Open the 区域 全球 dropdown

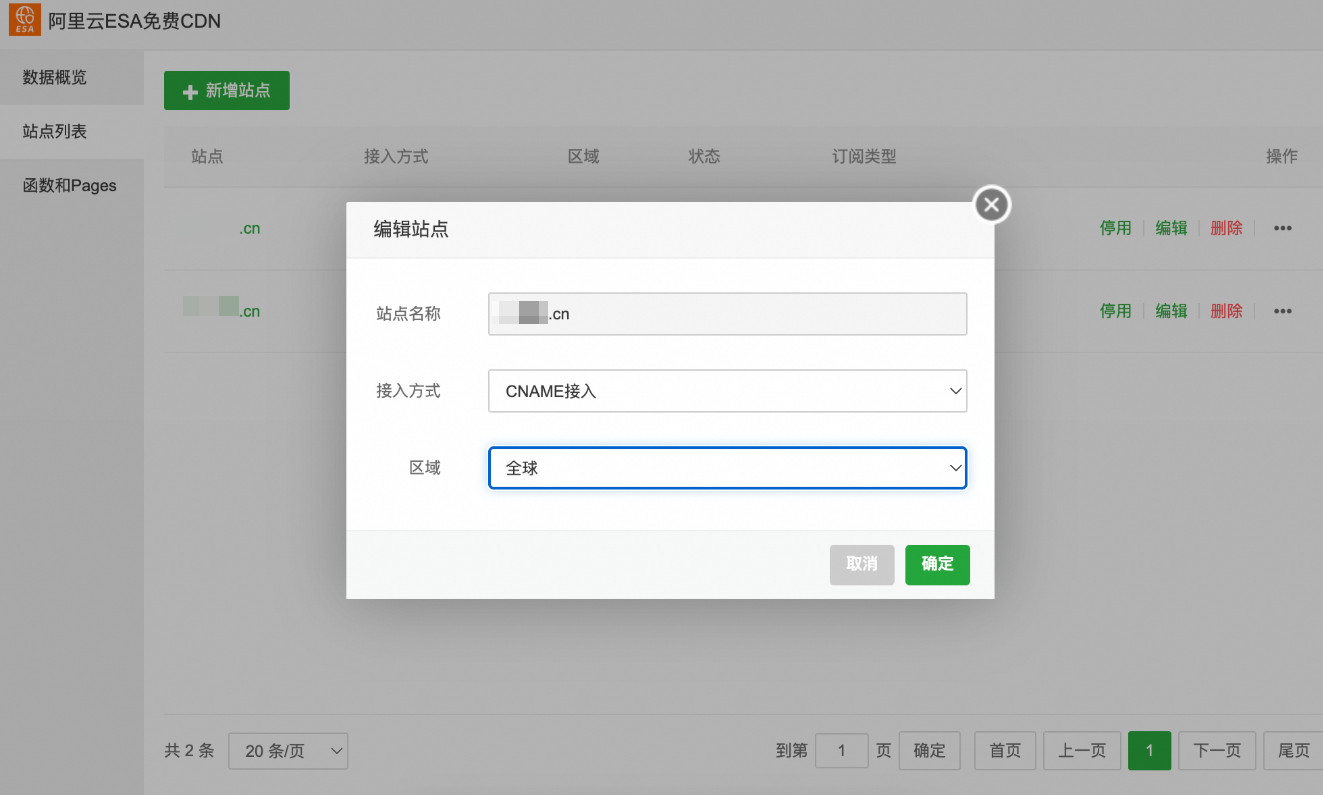(728, 468)
